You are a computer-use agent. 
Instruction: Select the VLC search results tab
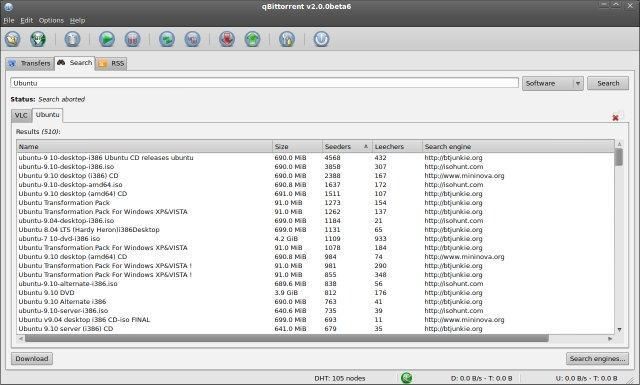coord(21,116)
